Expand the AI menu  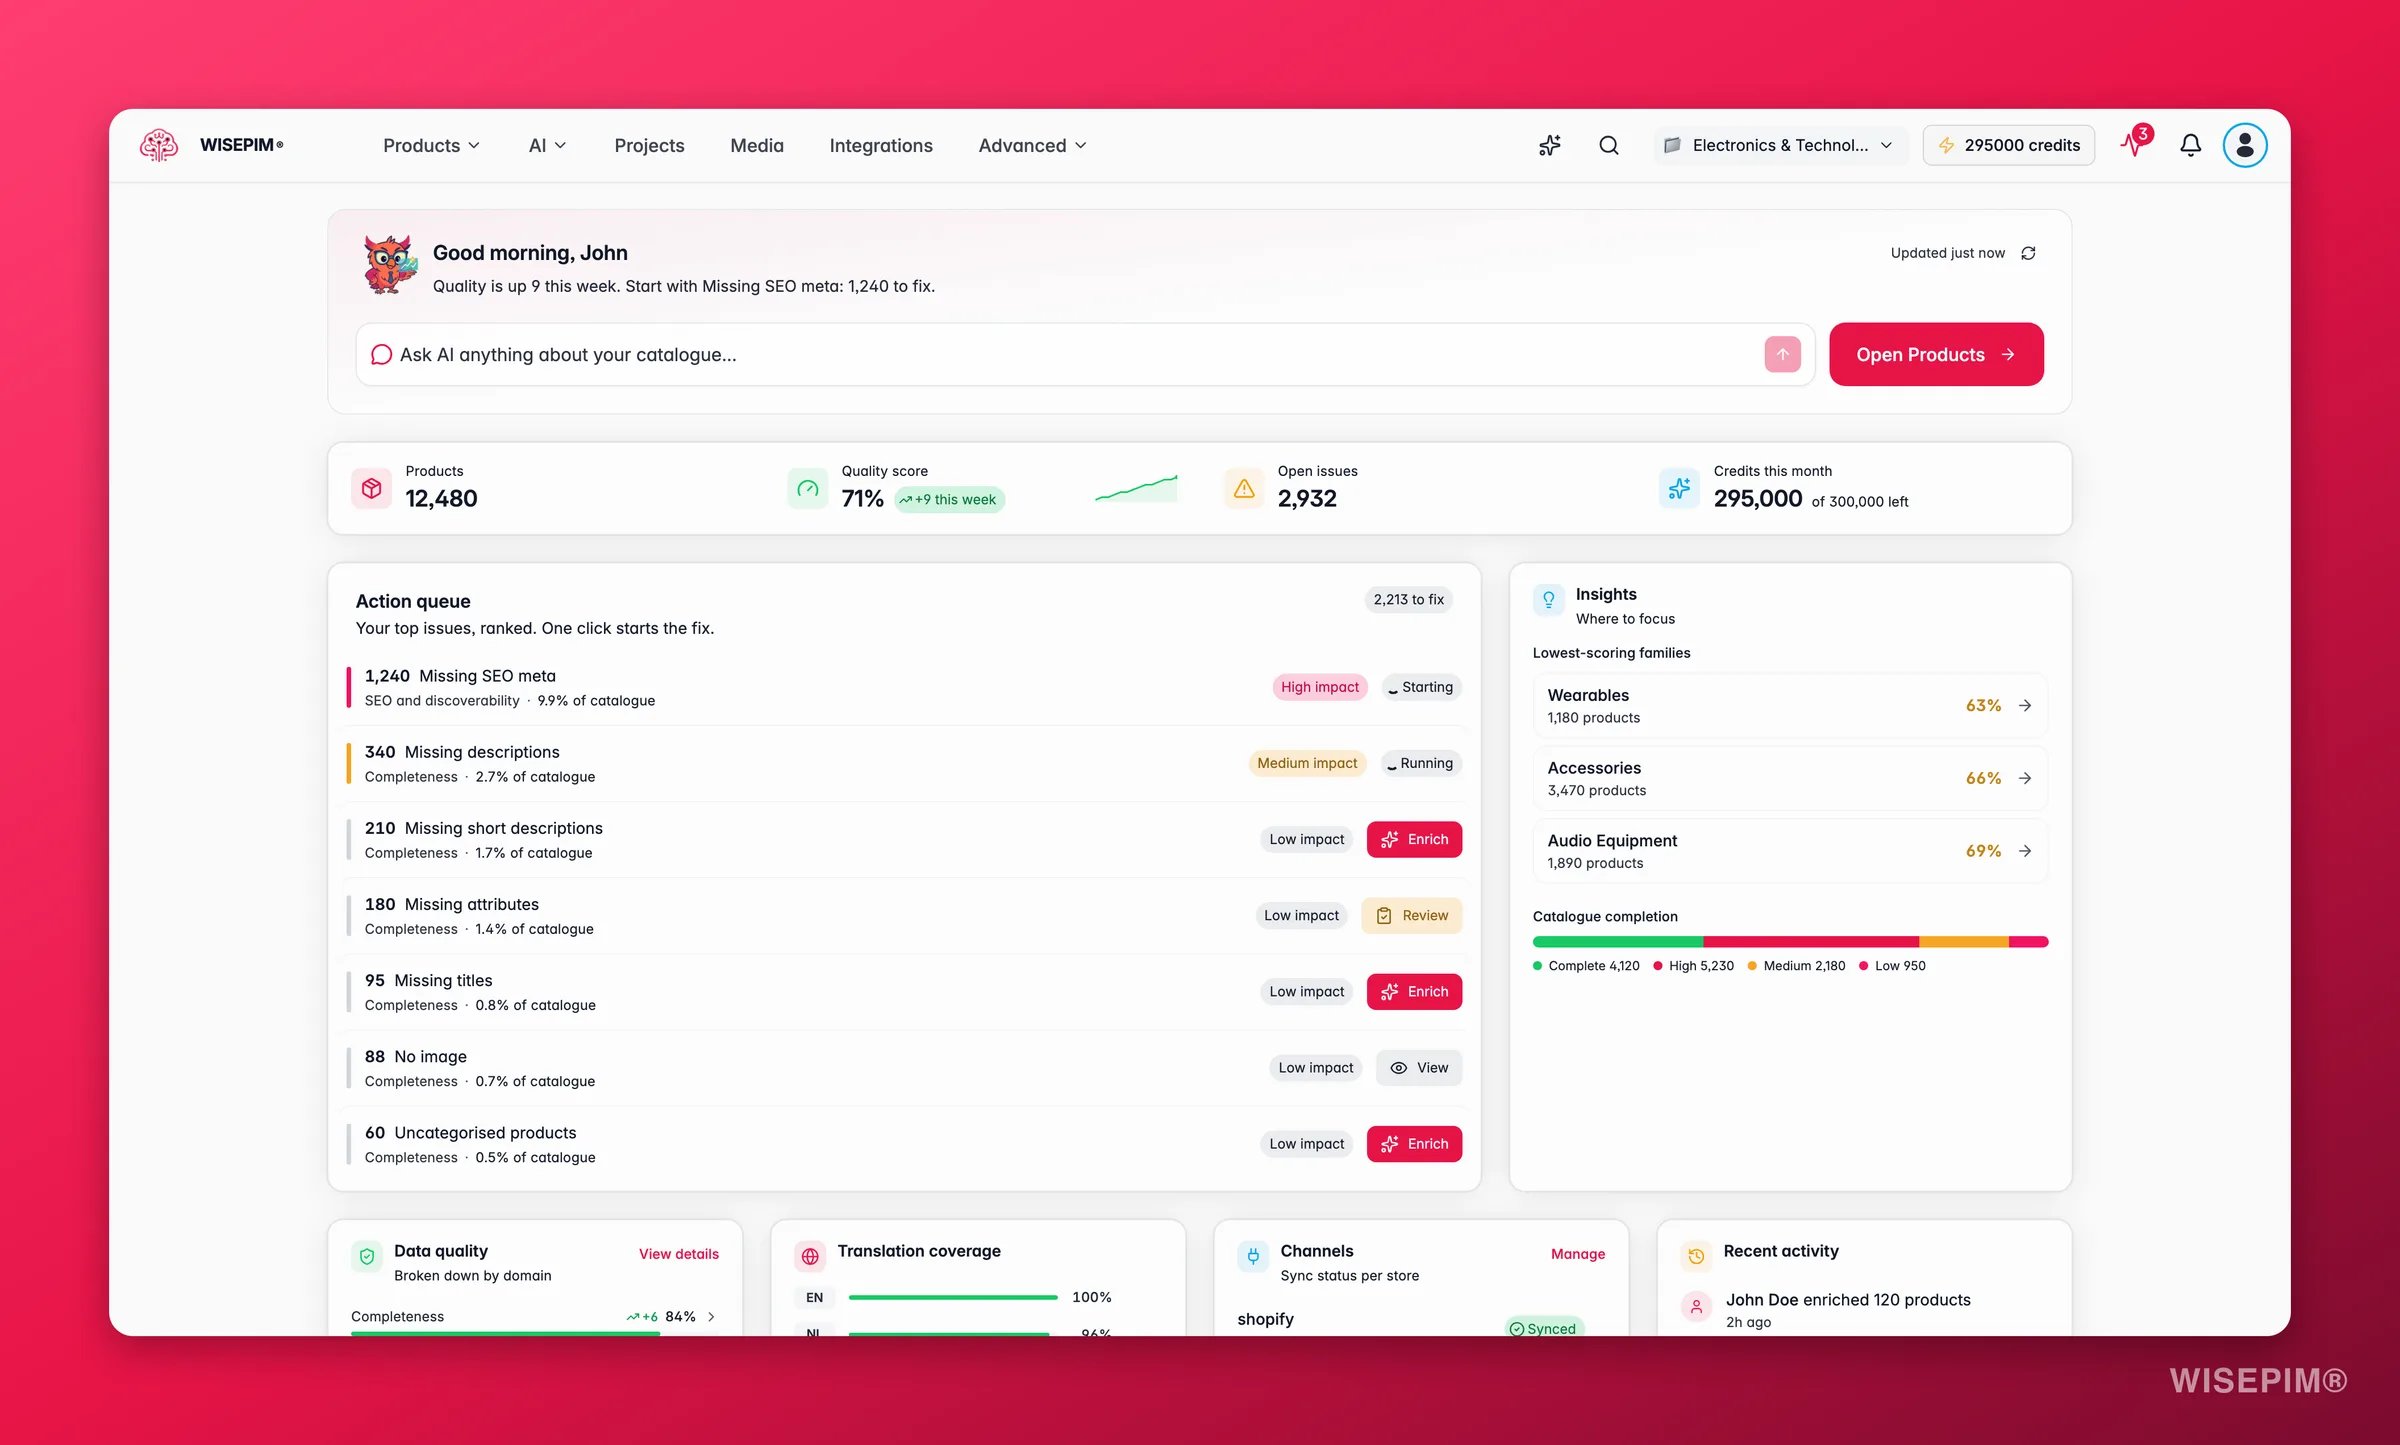point(547,145)
